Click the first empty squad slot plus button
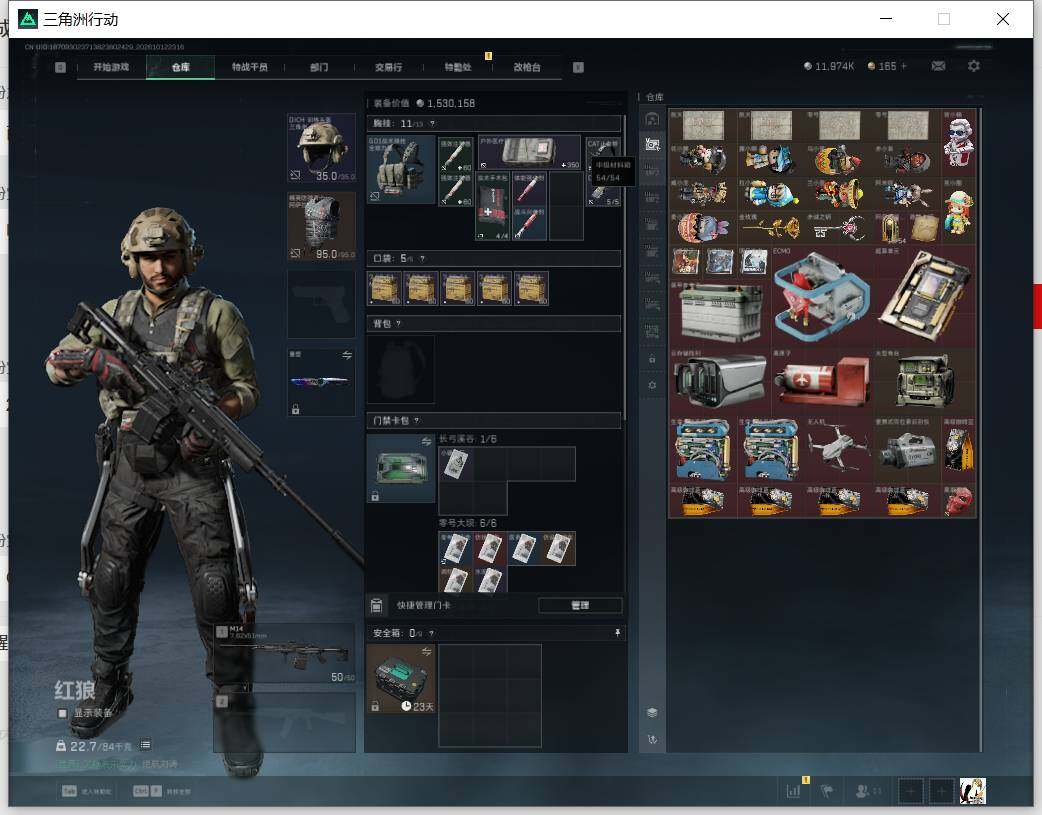The image size is (1042, 815). (910, 791)
